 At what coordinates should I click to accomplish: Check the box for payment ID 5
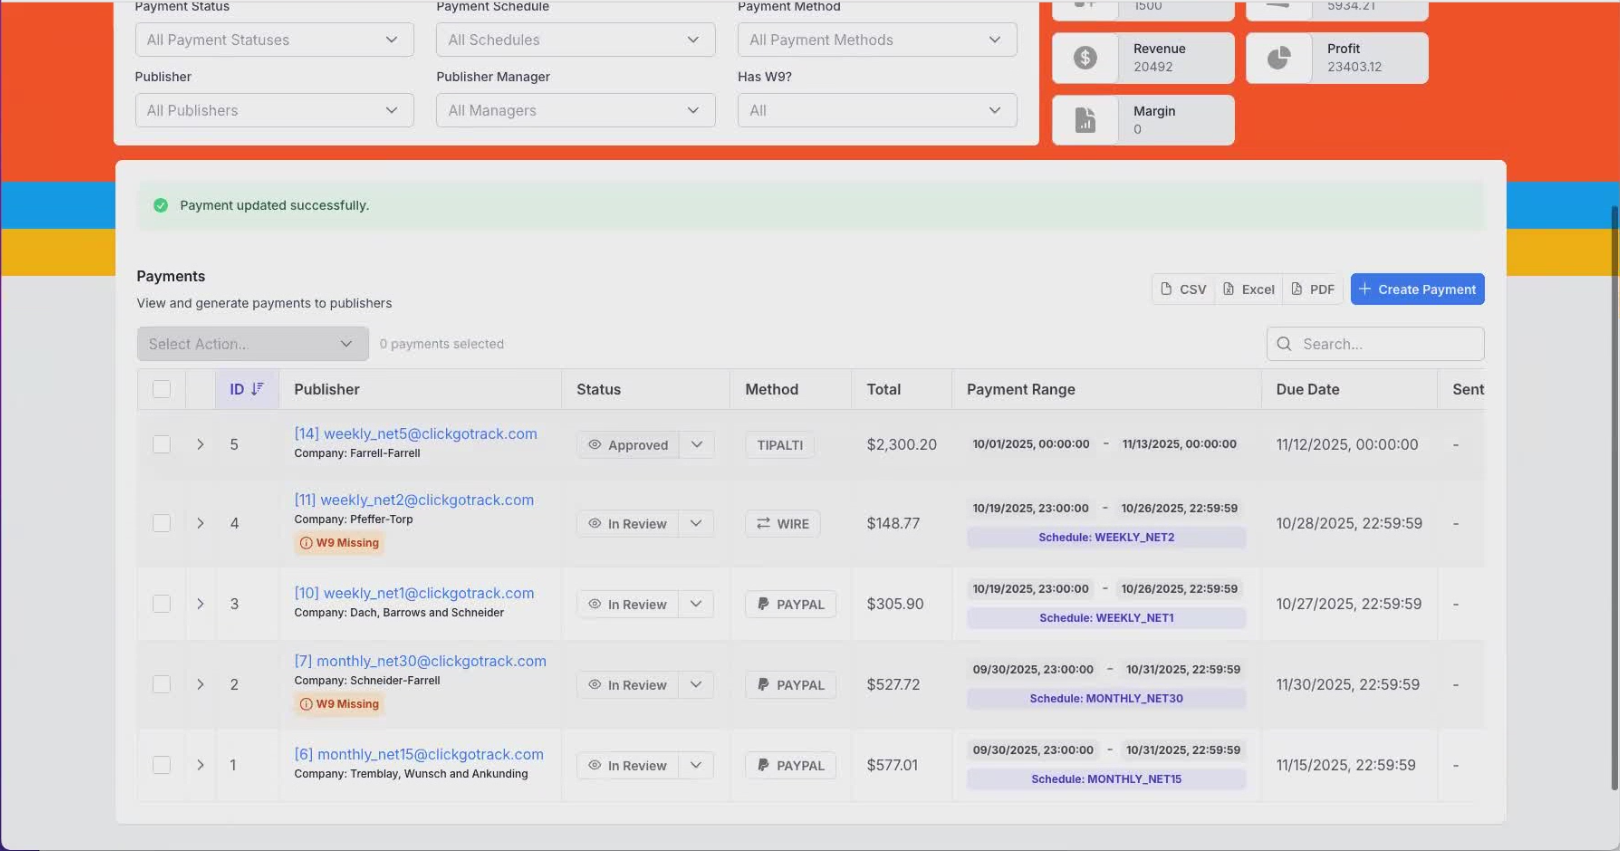pos(161,444)
